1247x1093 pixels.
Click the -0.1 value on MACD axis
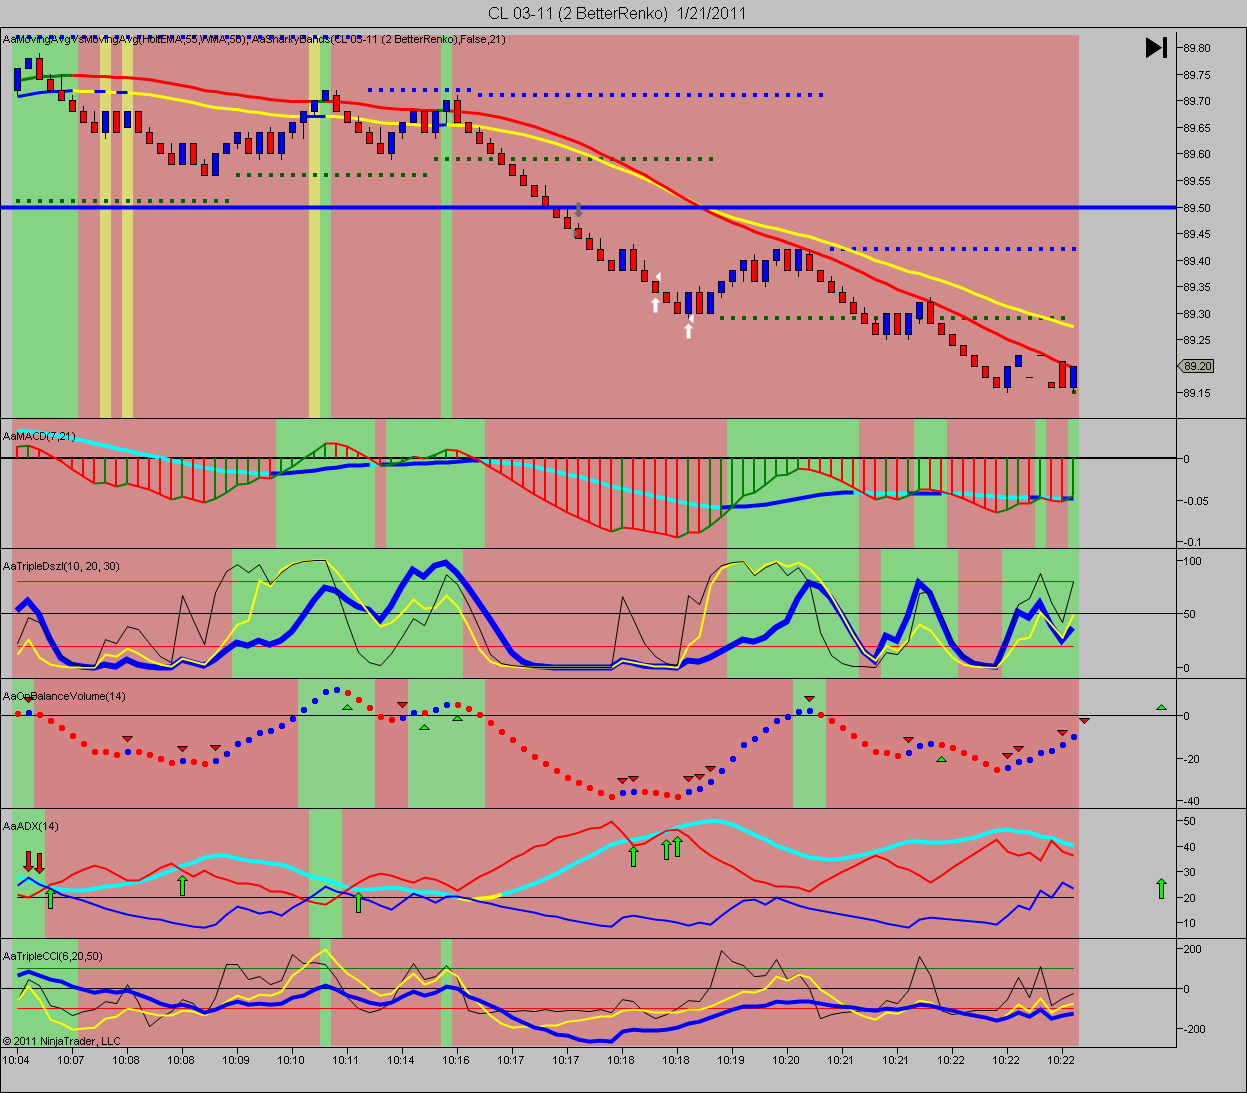click(x=1193, y=542)
